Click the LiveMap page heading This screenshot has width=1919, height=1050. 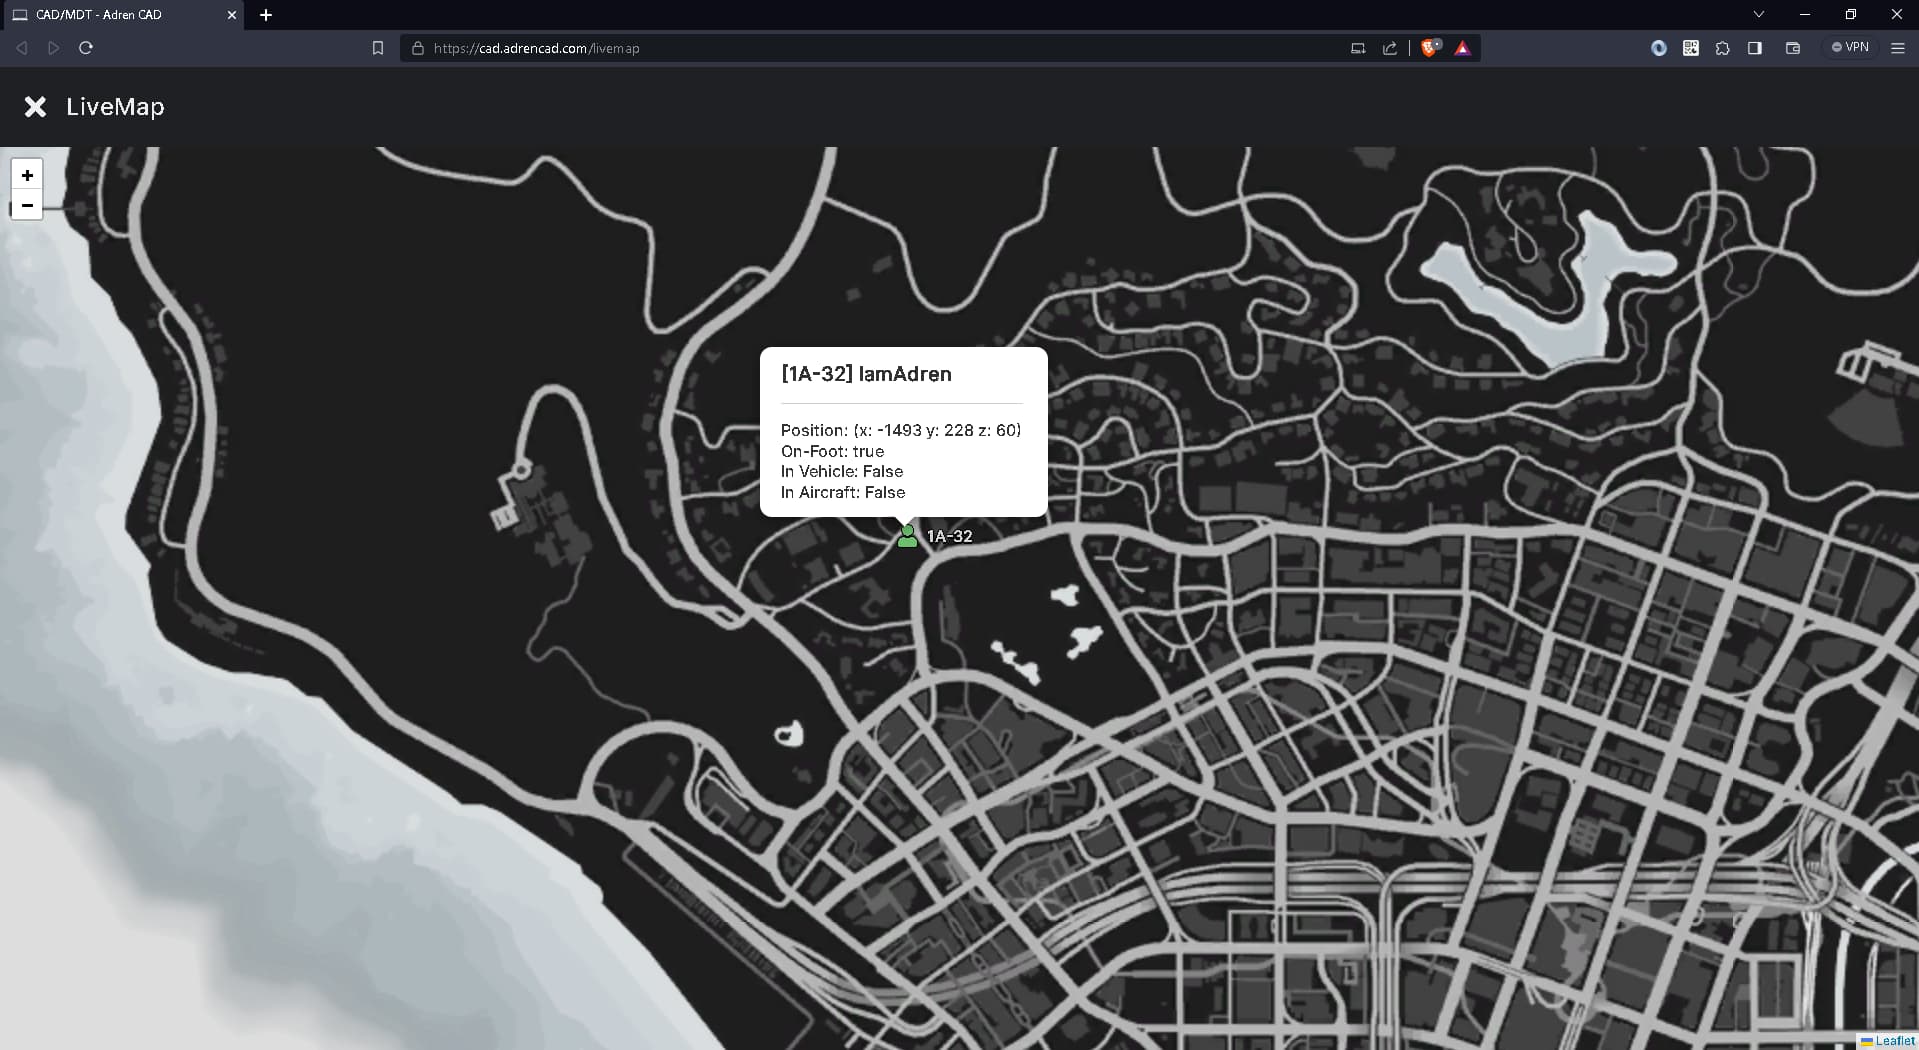coord(115,107)
